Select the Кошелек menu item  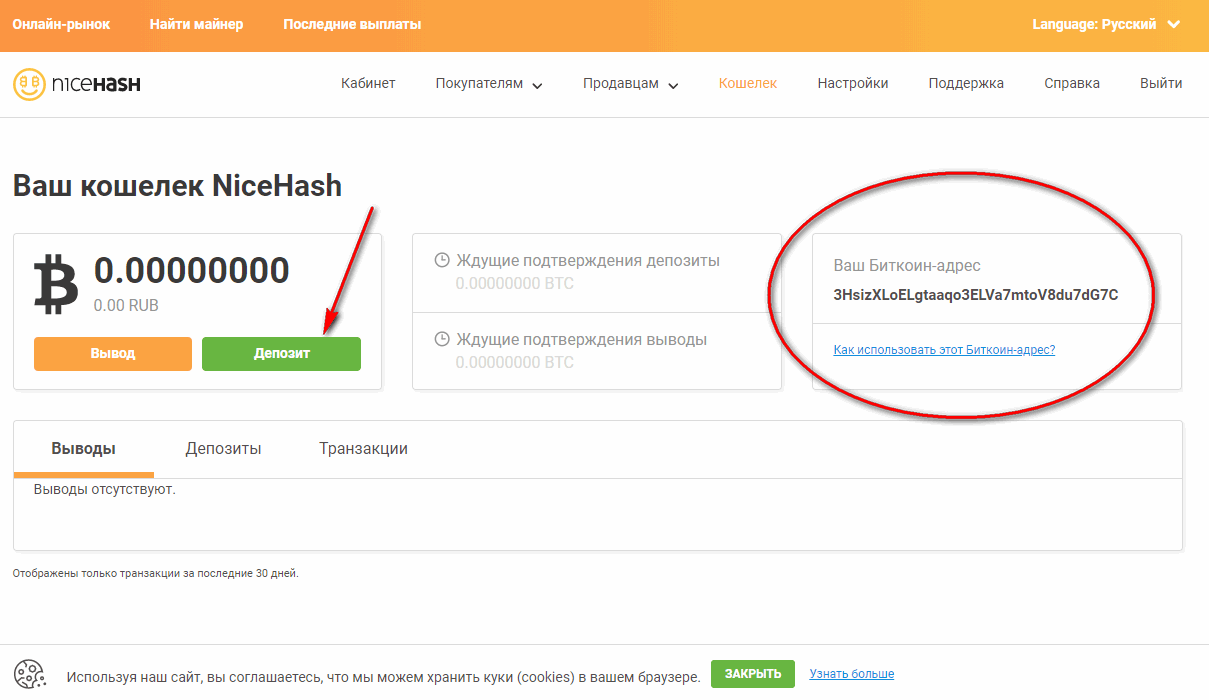(748, 84)
